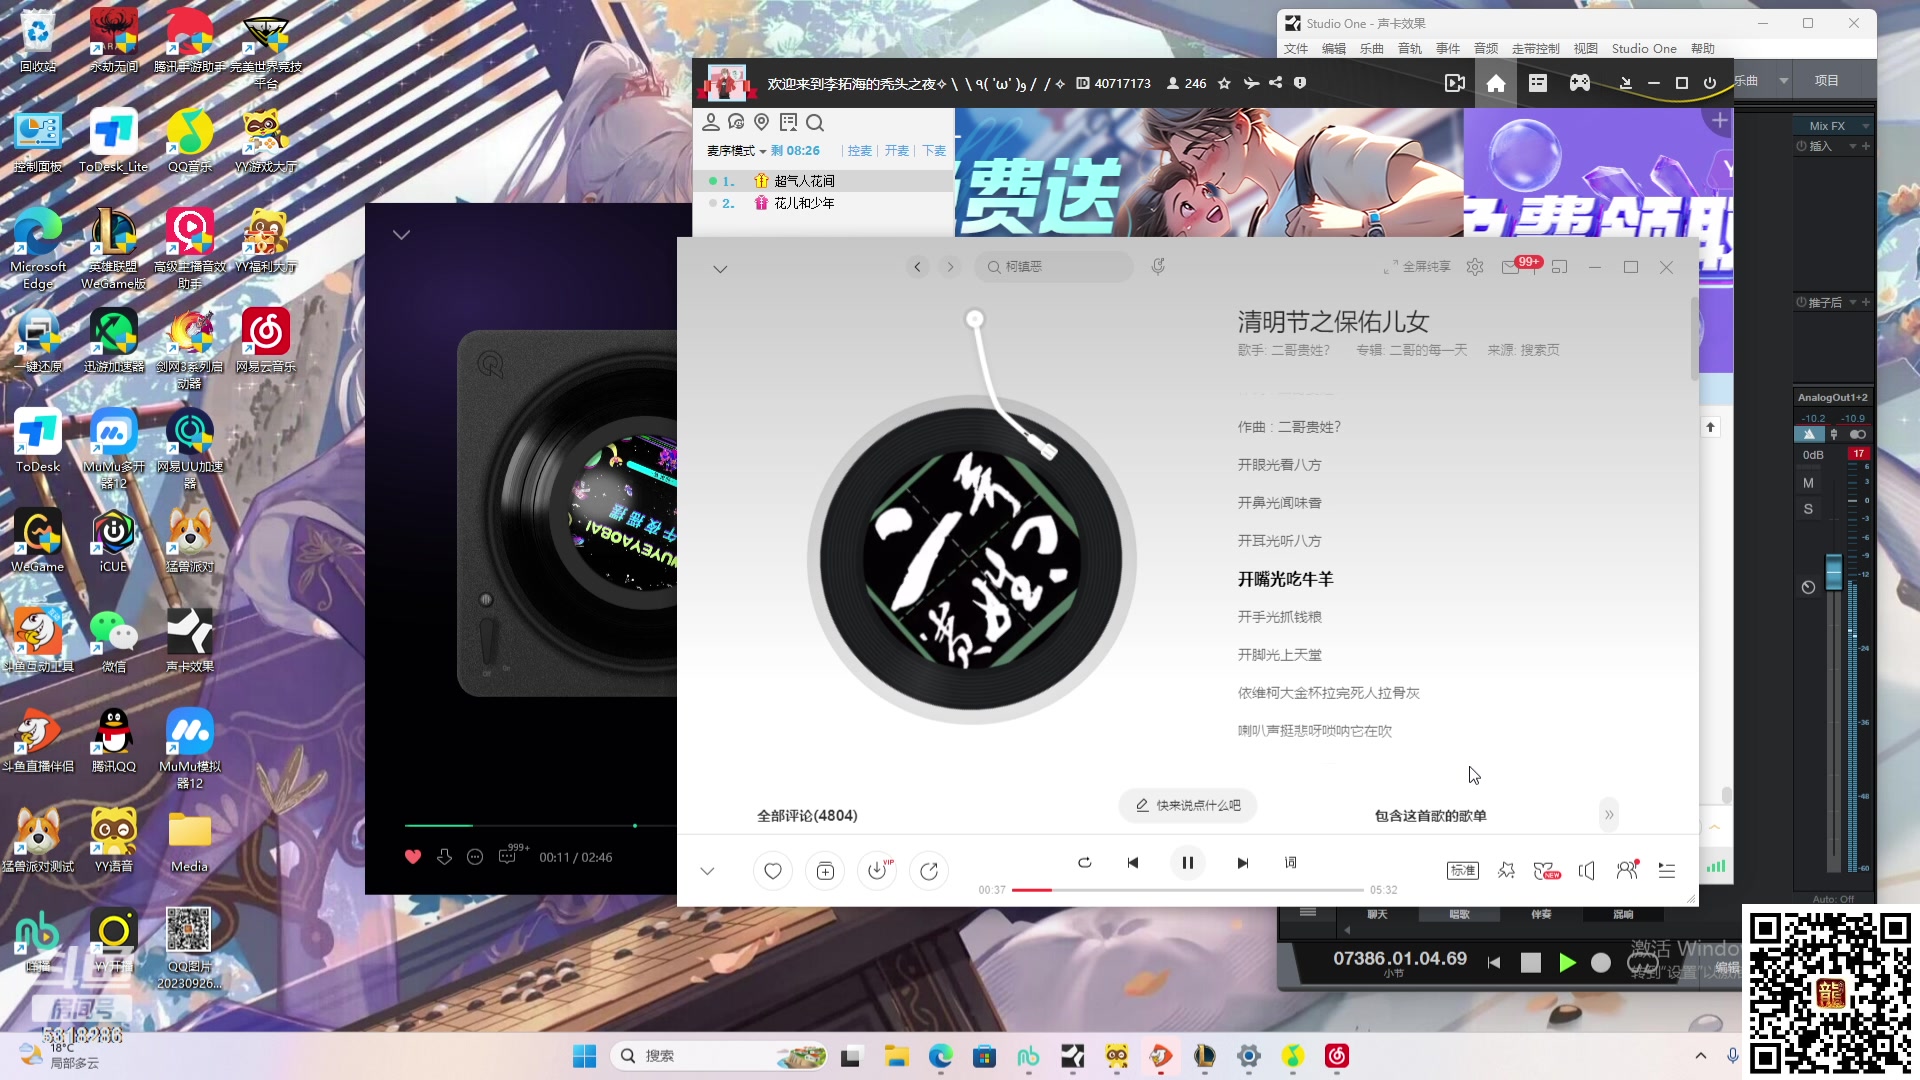Open the listen together people icon
The height and width of the screenshot is (1080, 1920).
(x=1627, y=870)
